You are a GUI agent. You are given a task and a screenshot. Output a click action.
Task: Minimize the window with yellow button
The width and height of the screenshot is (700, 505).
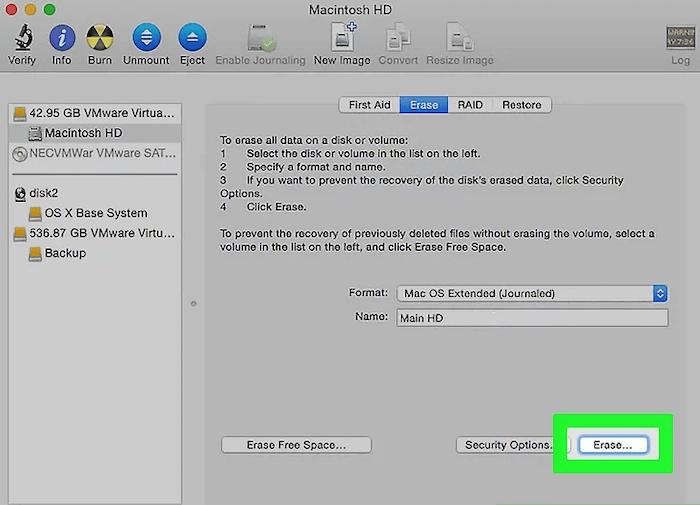[x=30, y=9]
